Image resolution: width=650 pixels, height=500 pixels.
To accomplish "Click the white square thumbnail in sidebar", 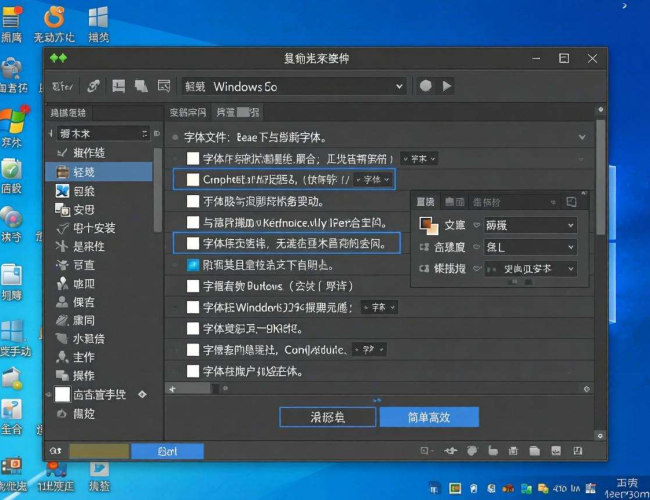I will pos(62,394).
